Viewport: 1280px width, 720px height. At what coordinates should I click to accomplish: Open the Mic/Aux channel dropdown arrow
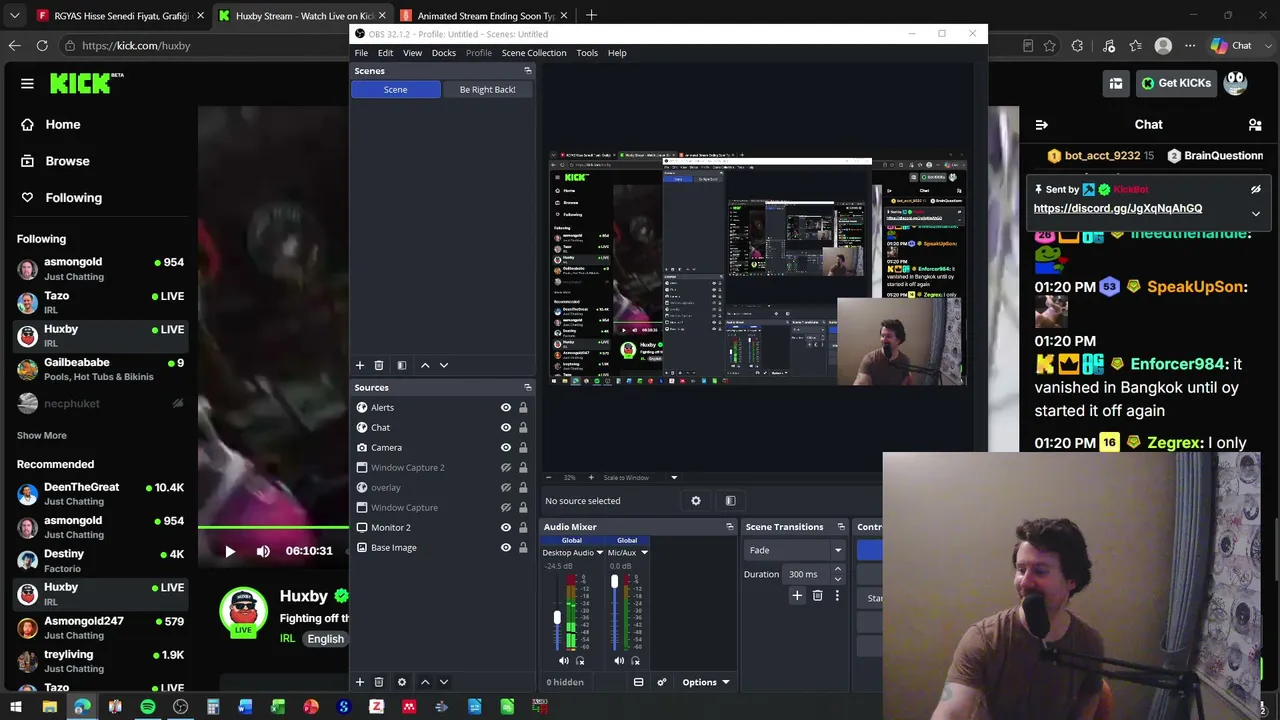click(644, 553)
